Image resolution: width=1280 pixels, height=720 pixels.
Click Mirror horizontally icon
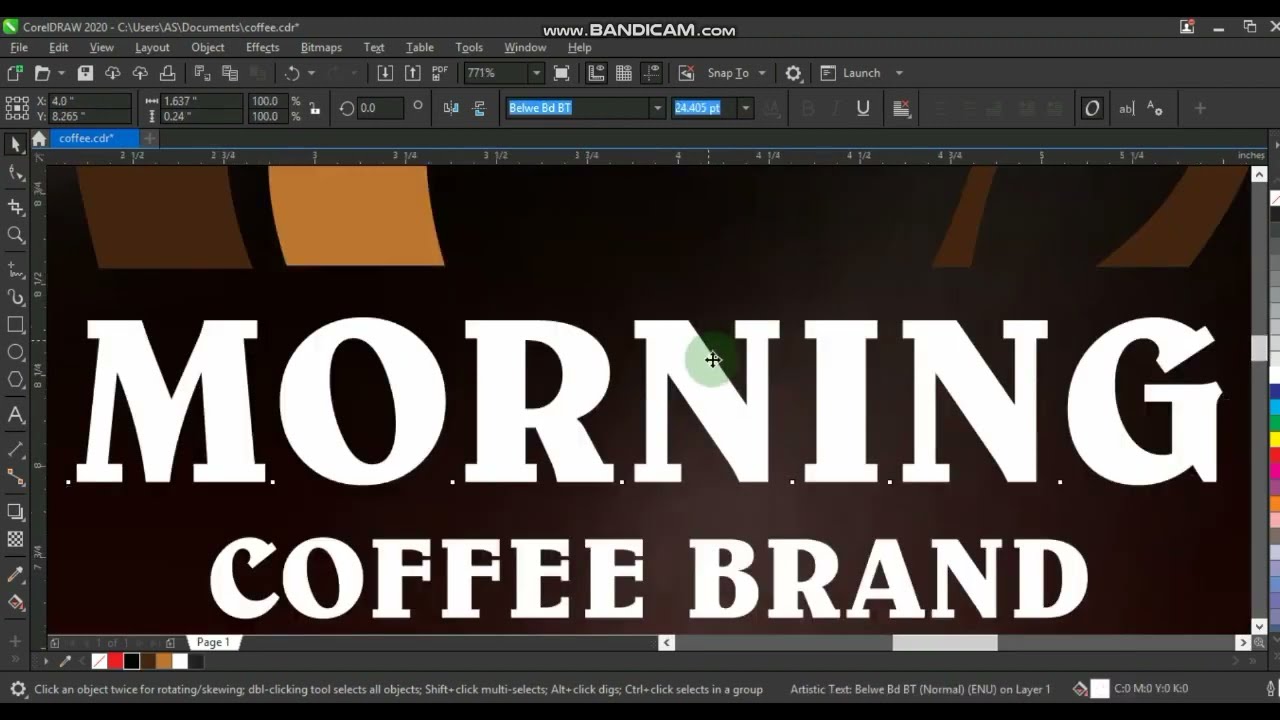pyautogui.click(x=451, y=108)
